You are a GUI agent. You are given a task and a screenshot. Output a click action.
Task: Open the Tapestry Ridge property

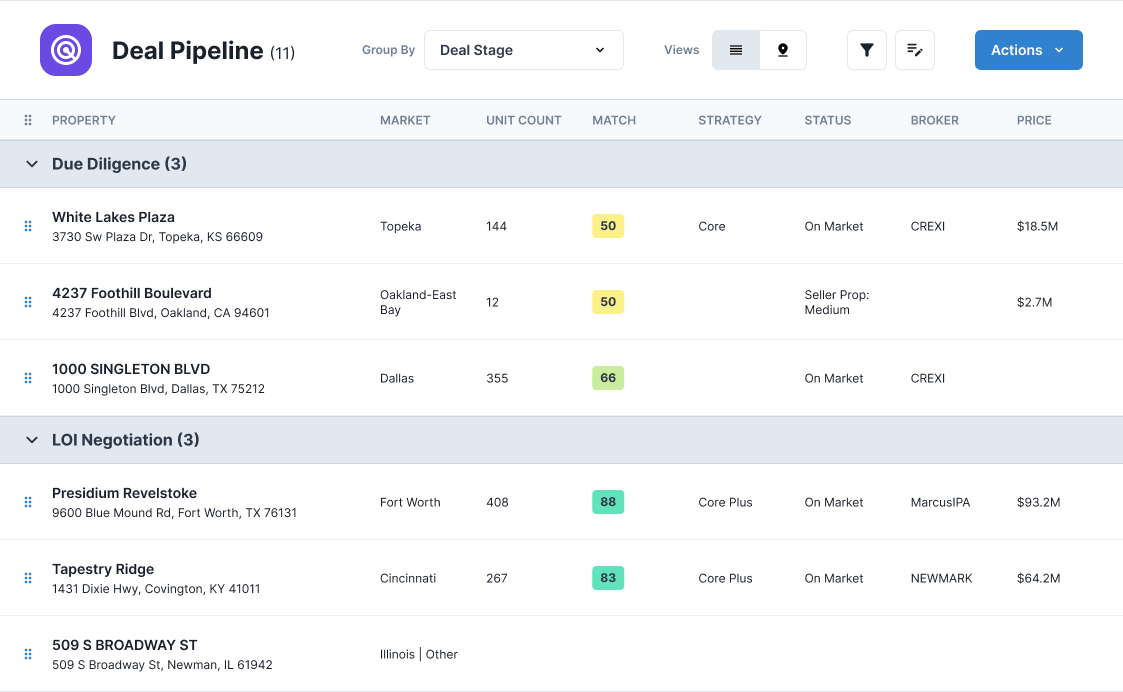(x=103, y=569)
